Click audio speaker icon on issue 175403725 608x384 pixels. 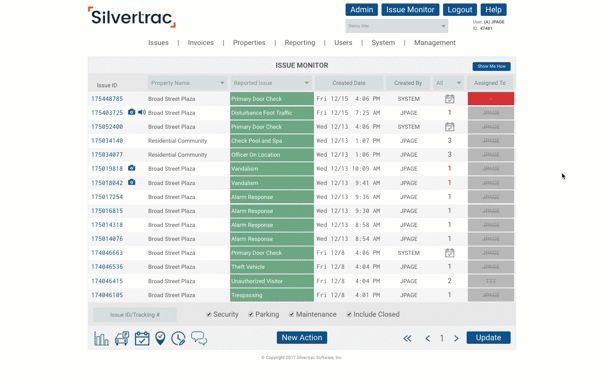coord(142,112)
